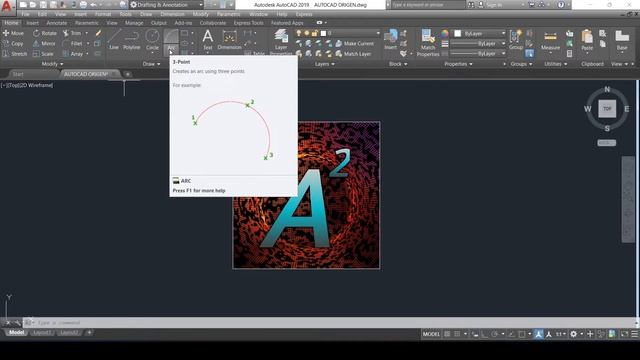Select the Array tool
Screen dimensions: 640x360
[x=73, y=54]
